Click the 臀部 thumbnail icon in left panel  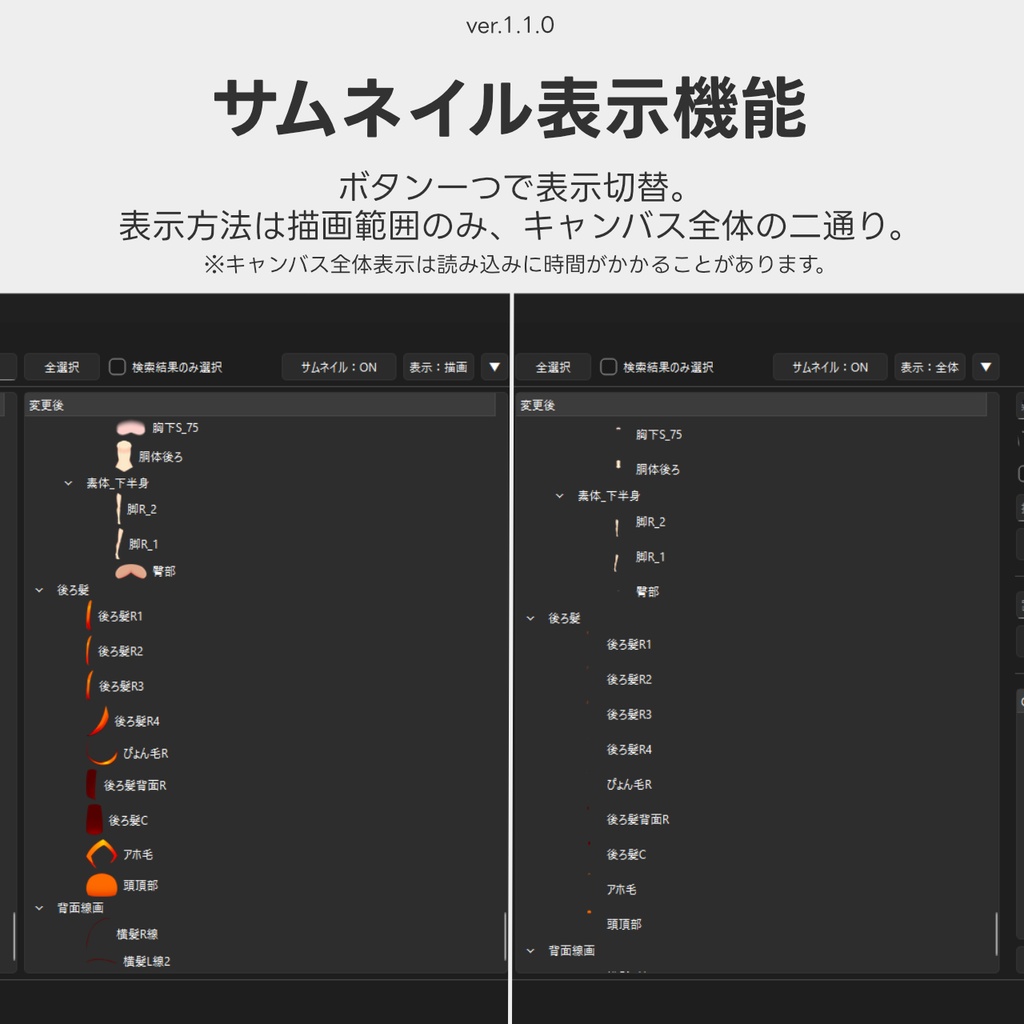click(x=131, y=571)
